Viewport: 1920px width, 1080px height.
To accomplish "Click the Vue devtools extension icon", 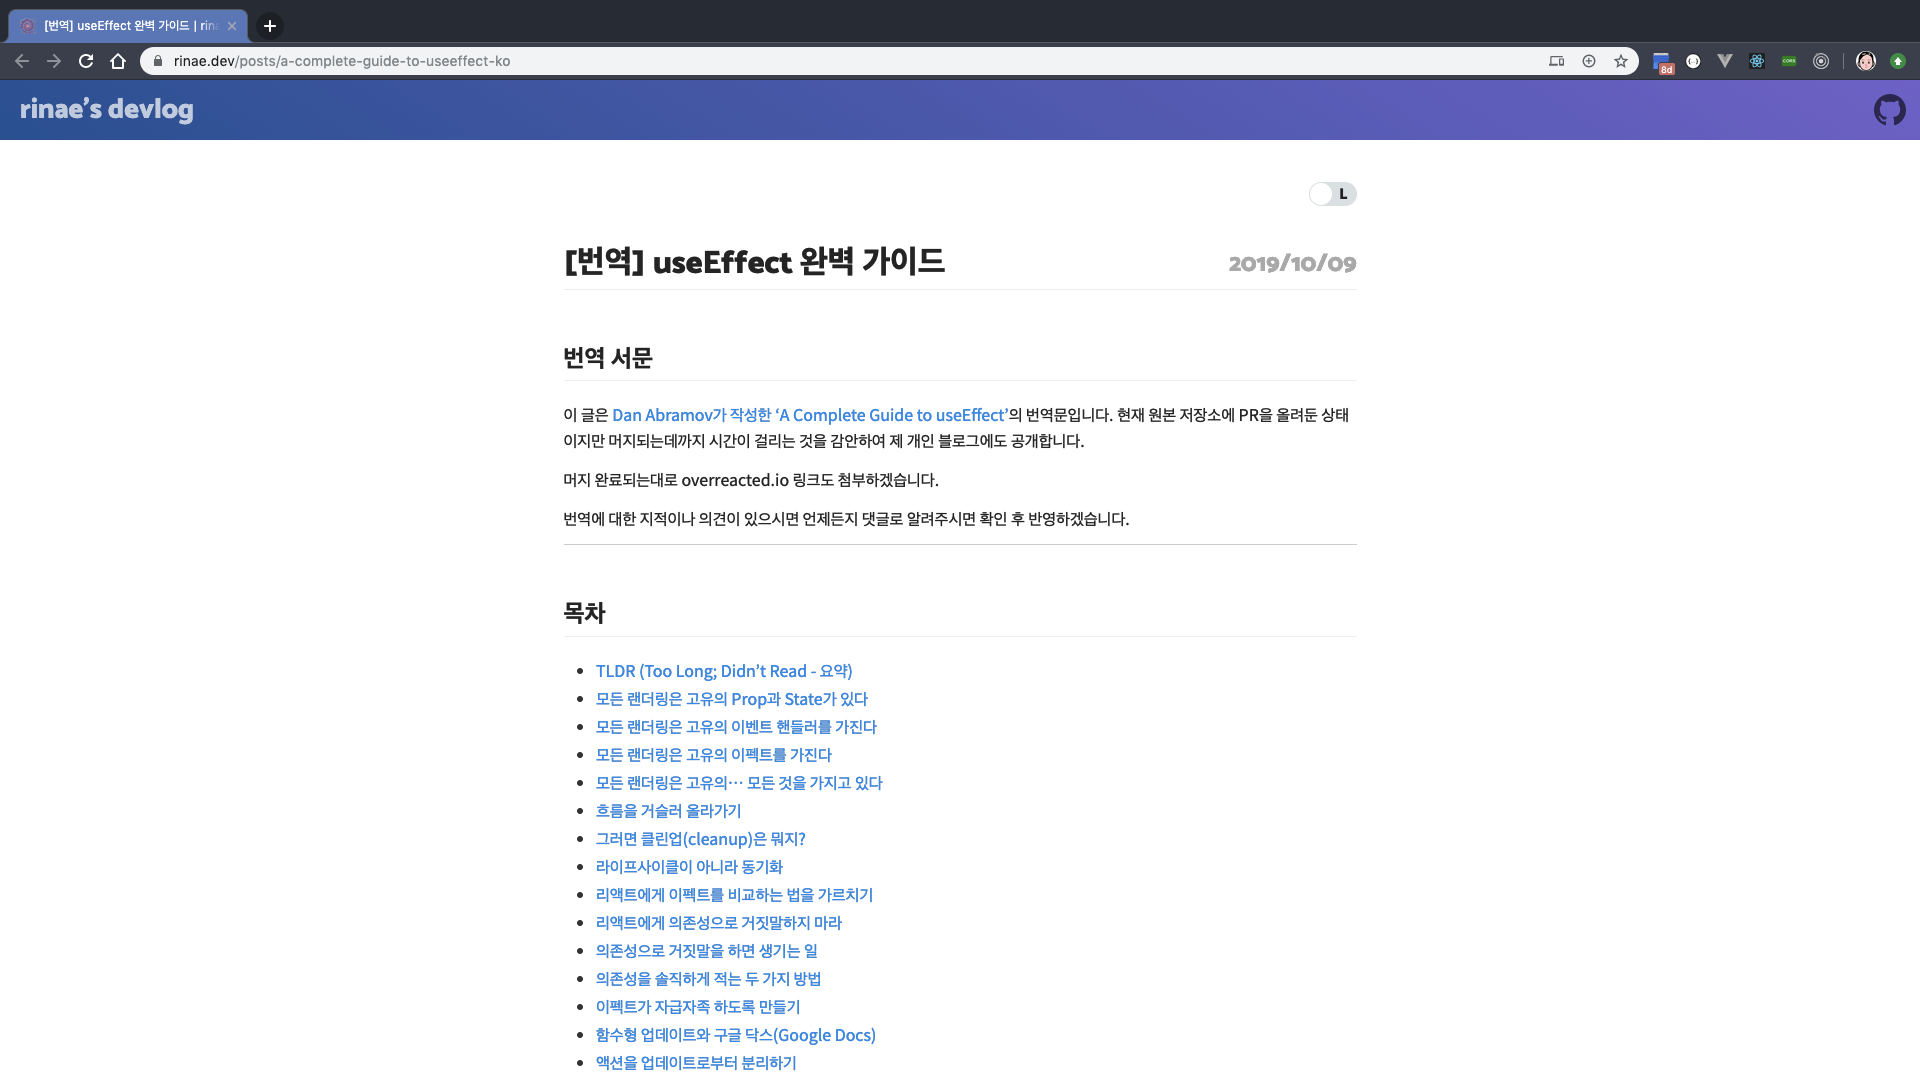I will point(1725,61).
